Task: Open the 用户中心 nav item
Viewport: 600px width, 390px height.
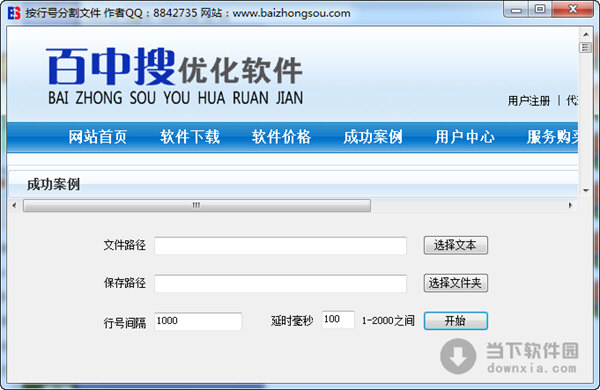Action: 465,137
